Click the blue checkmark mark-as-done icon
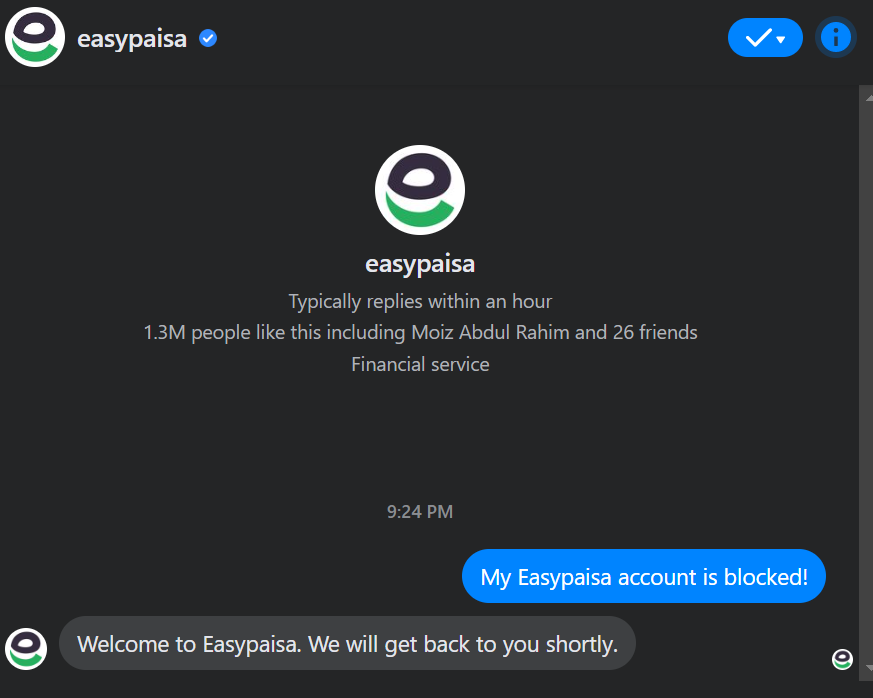Viewport: 873px width, 698px height. 757,37
